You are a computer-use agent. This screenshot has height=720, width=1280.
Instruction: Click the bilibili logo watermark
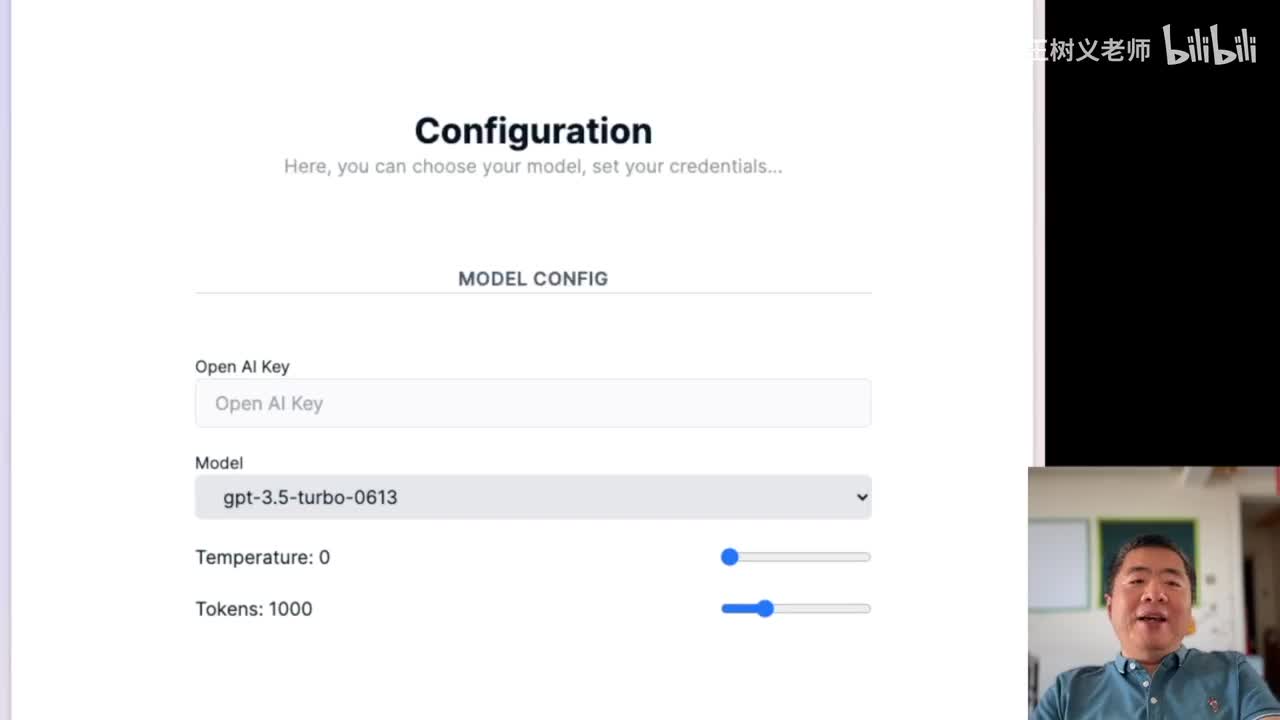tap(1209, 46)
